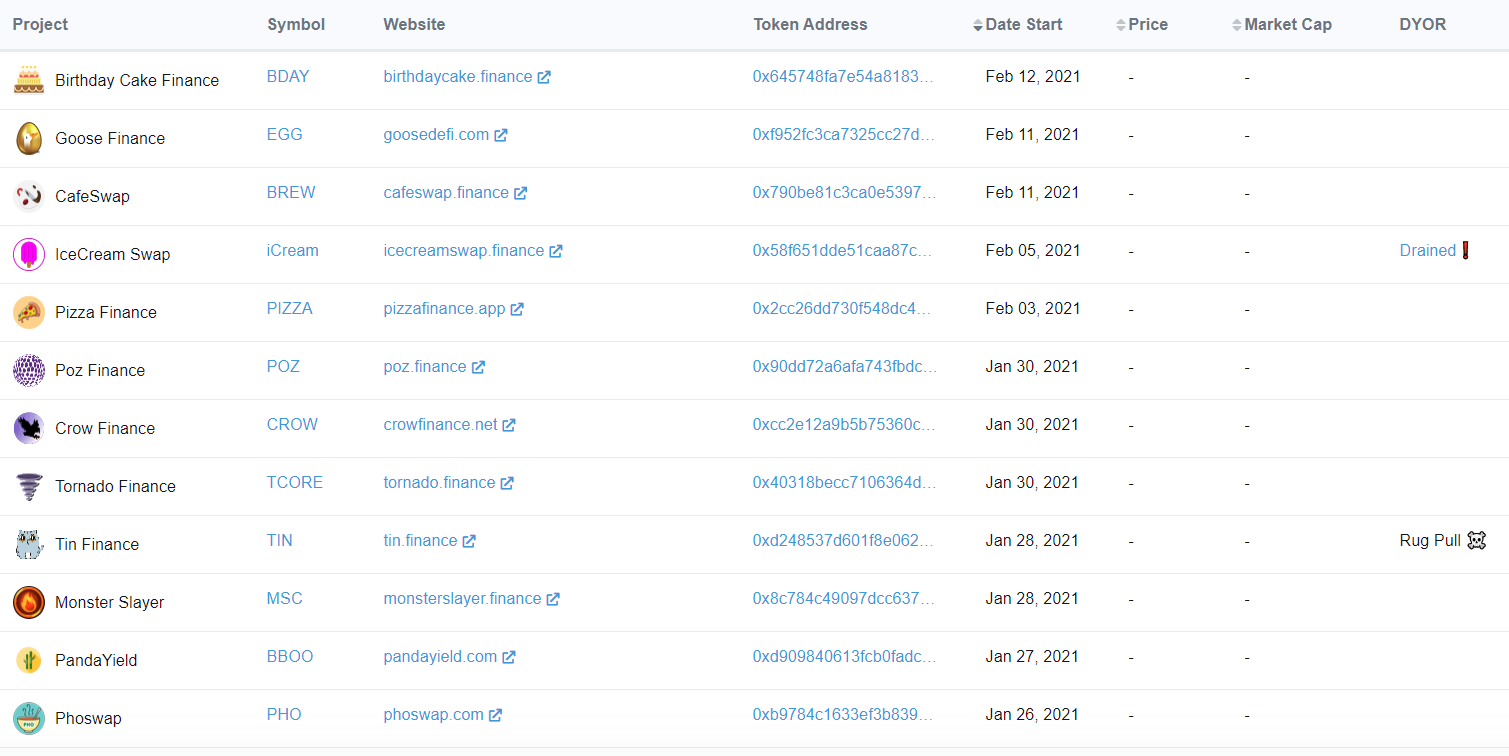Click the Monster Slayer flame icon
Viewport: 1509px width, 756px height.
click(29, 602)
